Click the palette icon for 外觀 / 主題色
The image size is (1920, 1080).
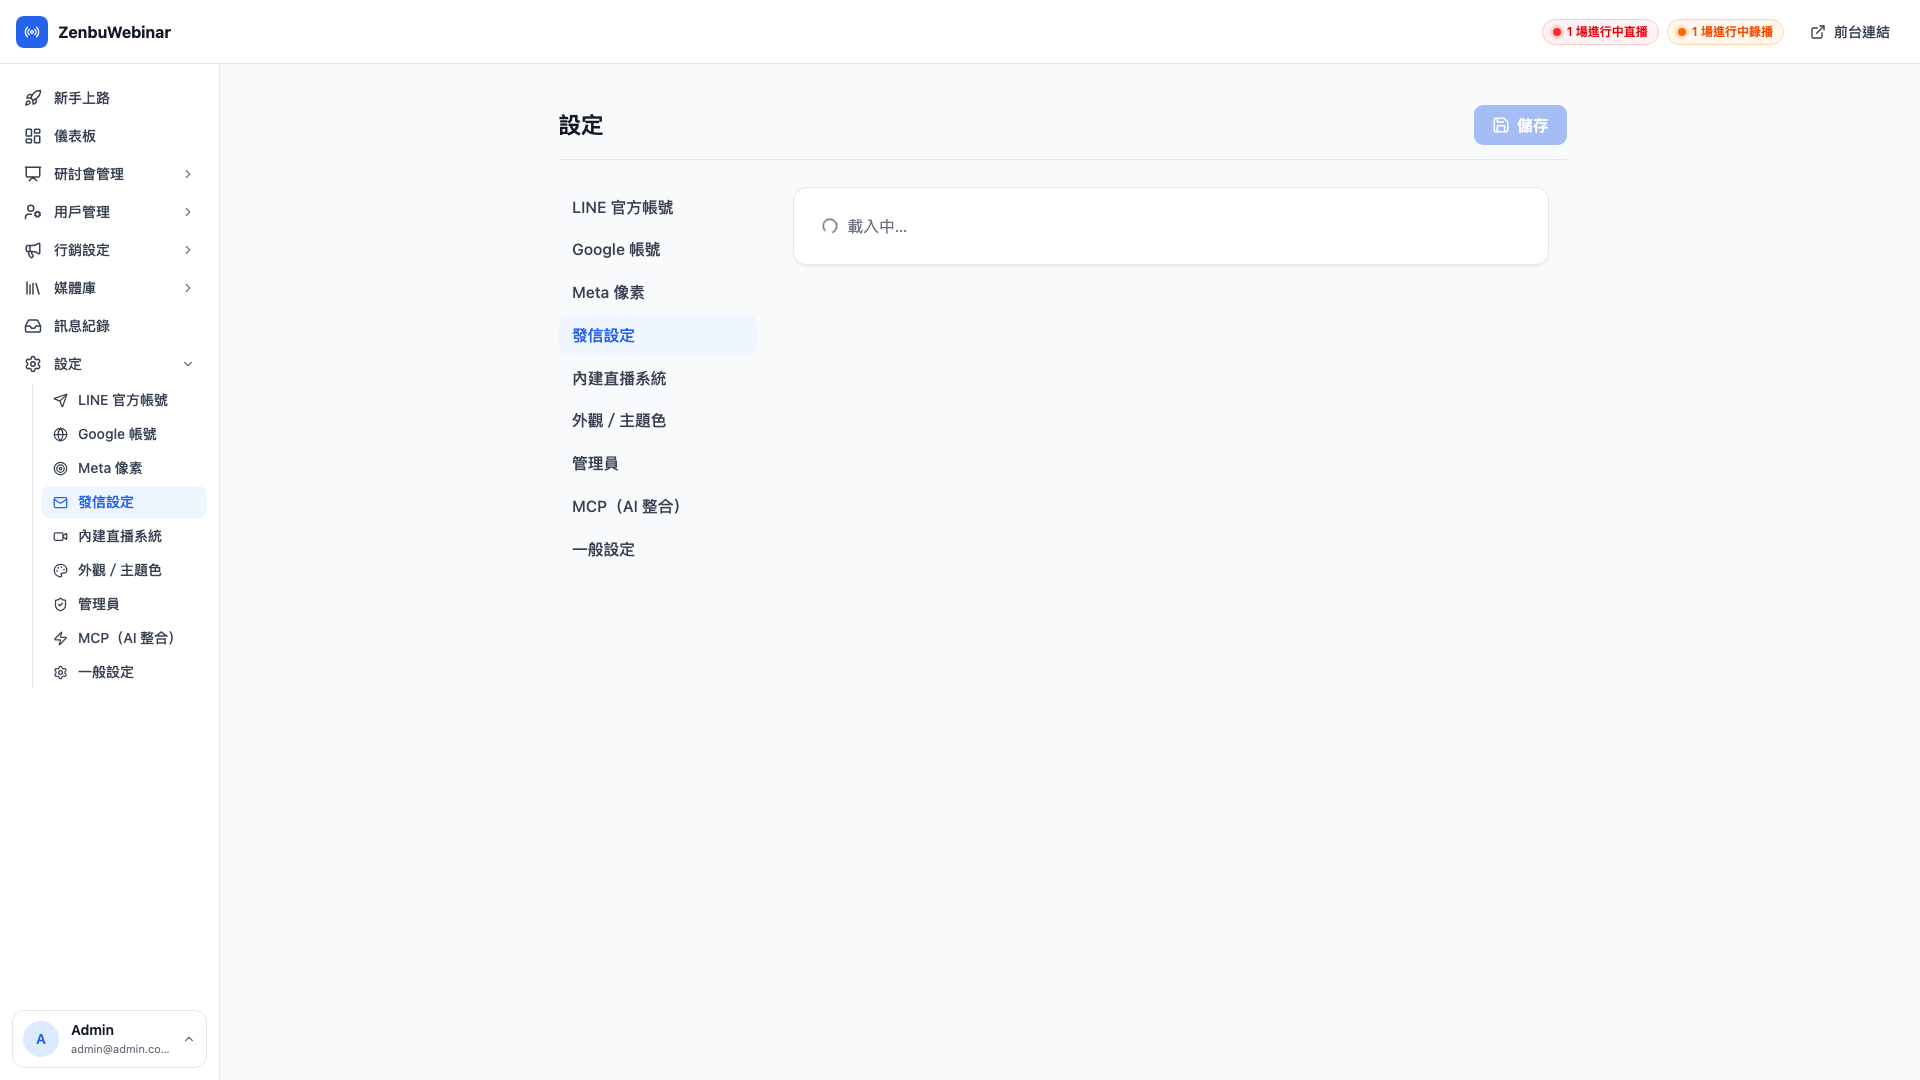[x=61, y=570]
